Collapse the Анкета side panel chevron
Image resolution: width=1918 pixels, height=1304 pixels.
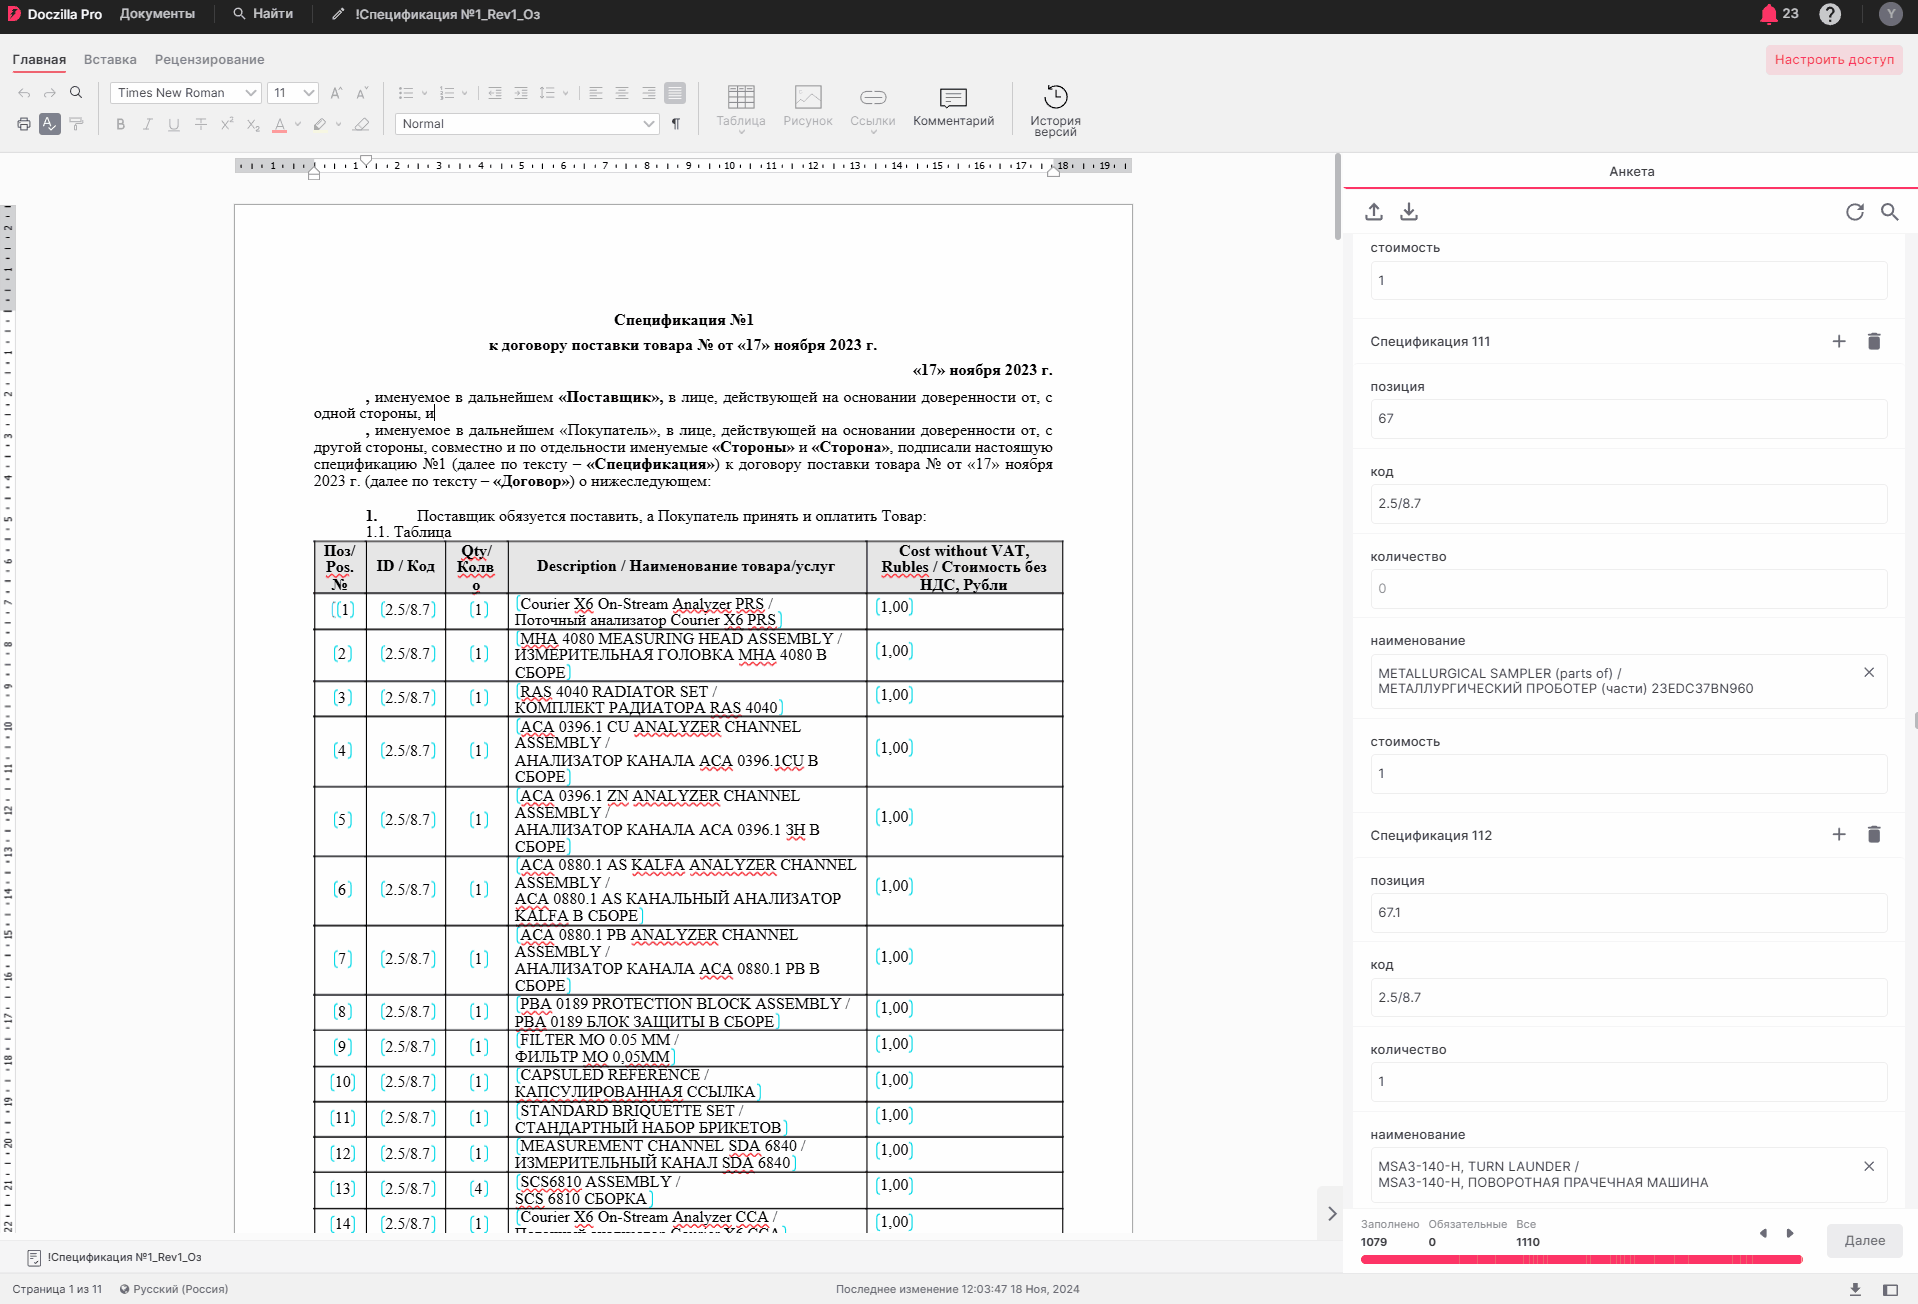(1332, 1214)
